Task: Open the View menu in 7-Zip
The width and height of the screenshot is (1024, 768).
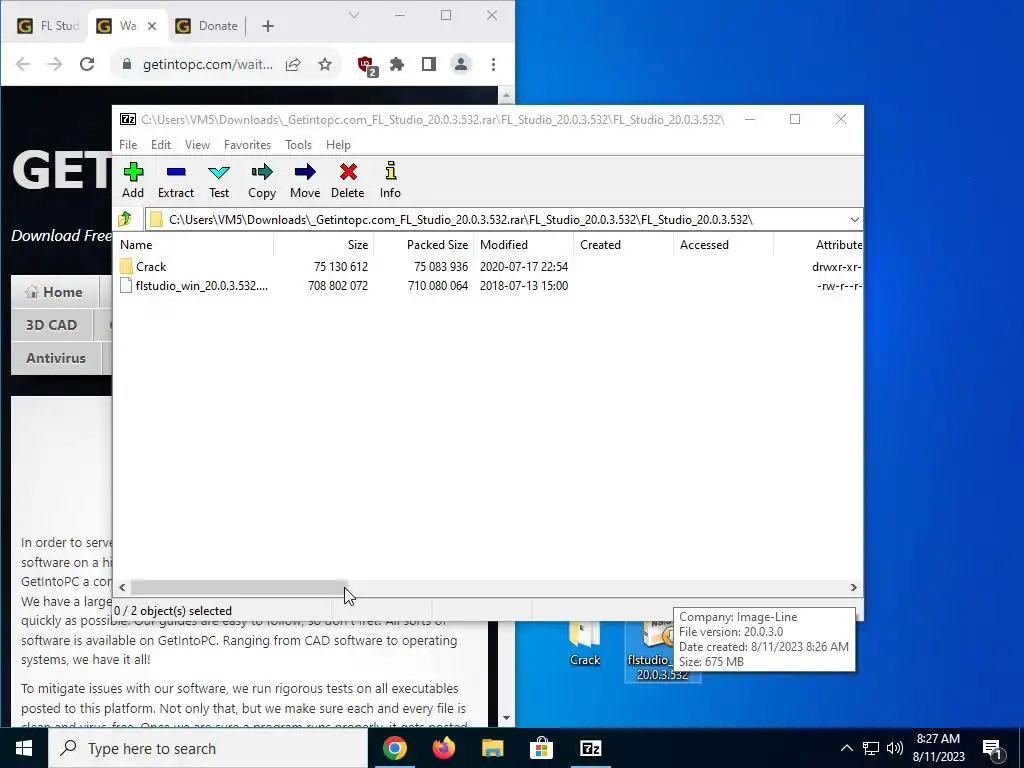Action: 197,145
